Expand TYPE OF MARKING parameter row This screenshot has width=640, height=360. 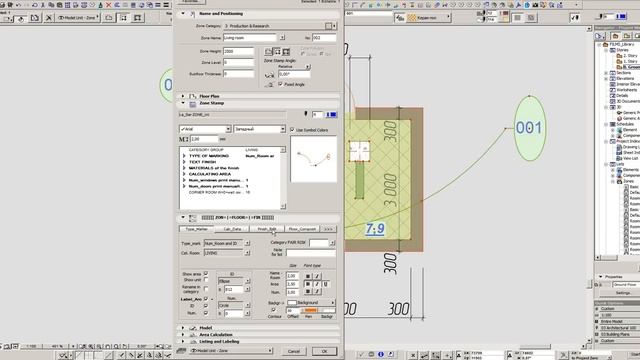(184, 156)
